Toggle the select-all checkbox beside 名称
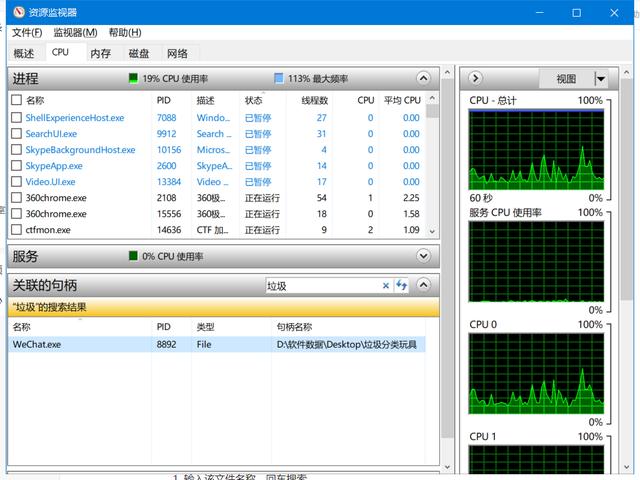This screenshot has height=480, width=640. 16,100
